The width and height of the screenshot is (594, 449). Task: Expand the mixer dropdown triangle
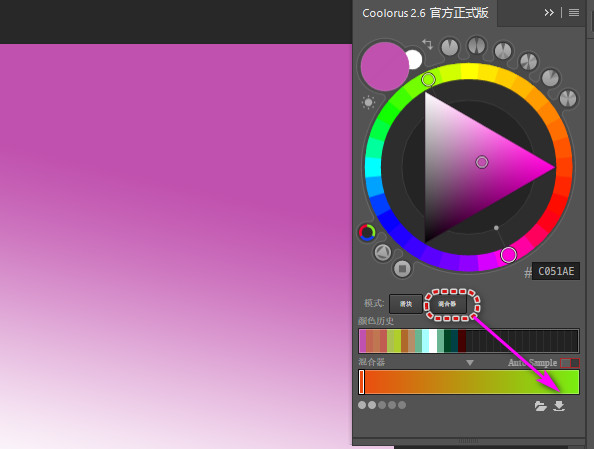coord(470,363)
